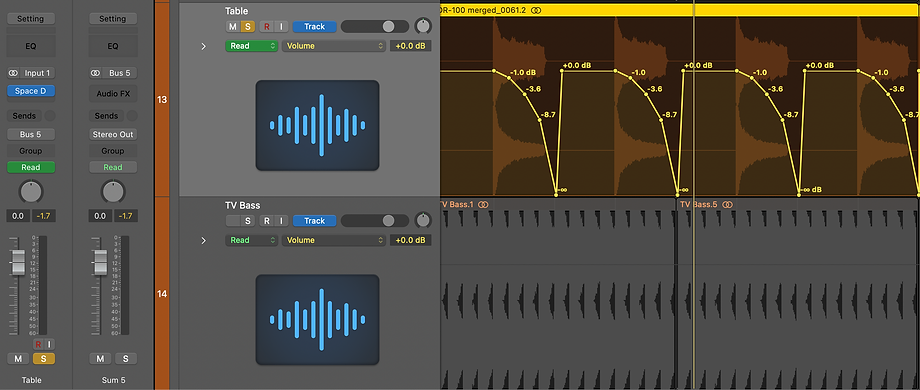Click the Table track audio waveform icon
The image size is (920, 390).
click(317, 126)
